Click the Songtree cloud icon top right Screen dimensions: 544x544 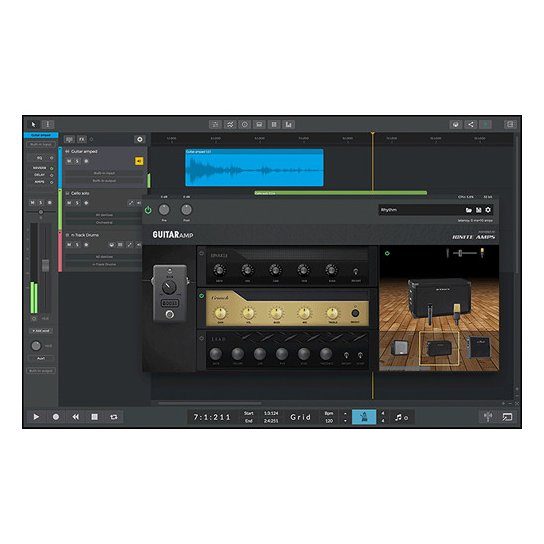pos(456,125)
